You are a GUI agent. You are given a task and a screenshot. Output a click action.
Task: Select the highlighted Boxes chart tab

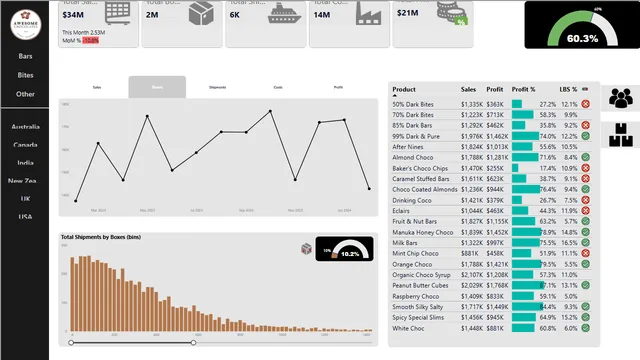[157, 87]
